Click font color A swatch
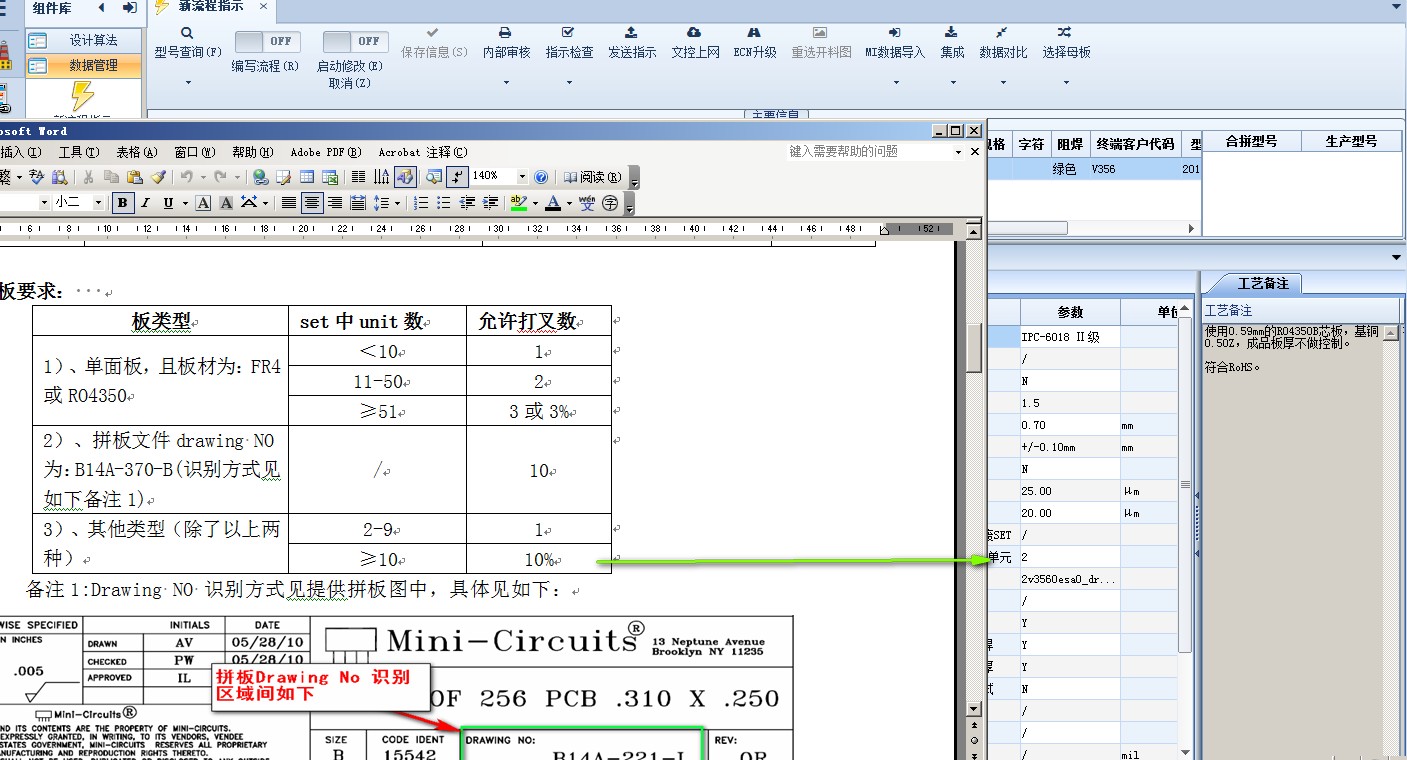Screen dimensions: 1407x760 pyautogui.click(x=553, y=203)
